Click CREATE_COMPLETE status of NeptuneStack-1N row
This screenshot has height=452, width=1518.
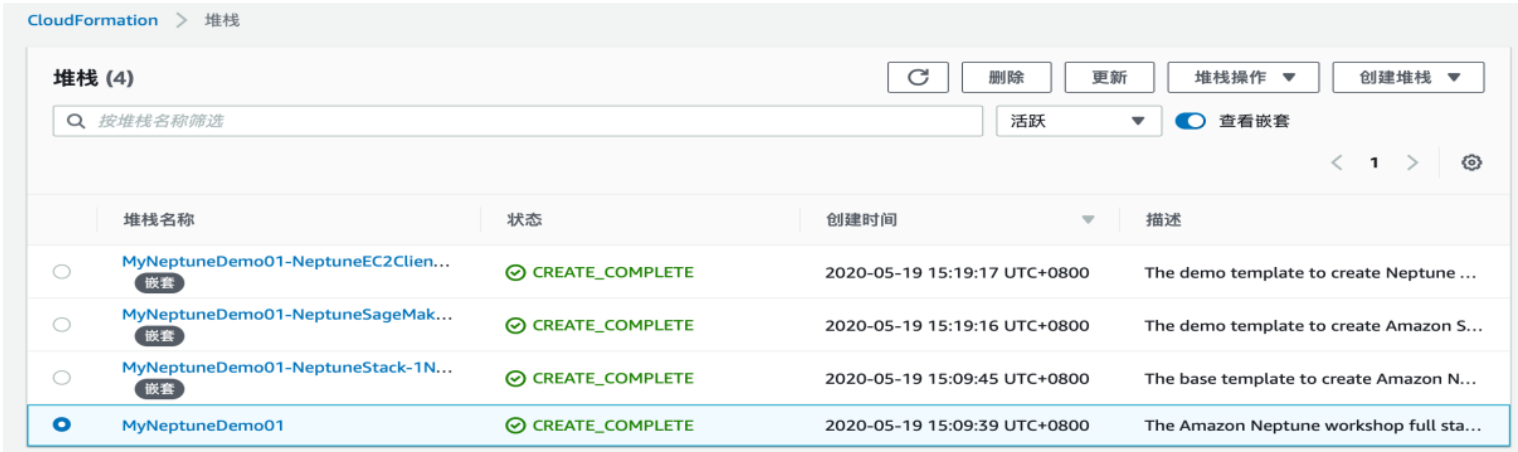[612, 378]
